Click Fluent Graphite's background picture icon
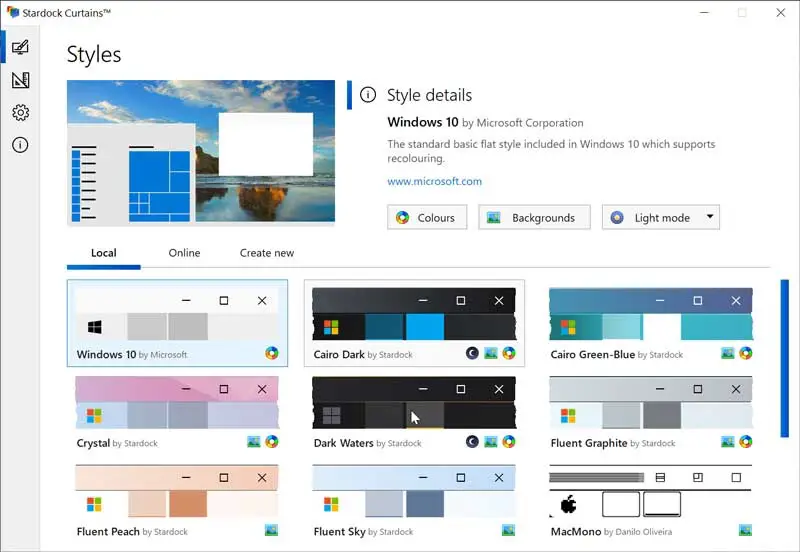The width and height of the screenshot is (800, 552). [x=728, y=442]
